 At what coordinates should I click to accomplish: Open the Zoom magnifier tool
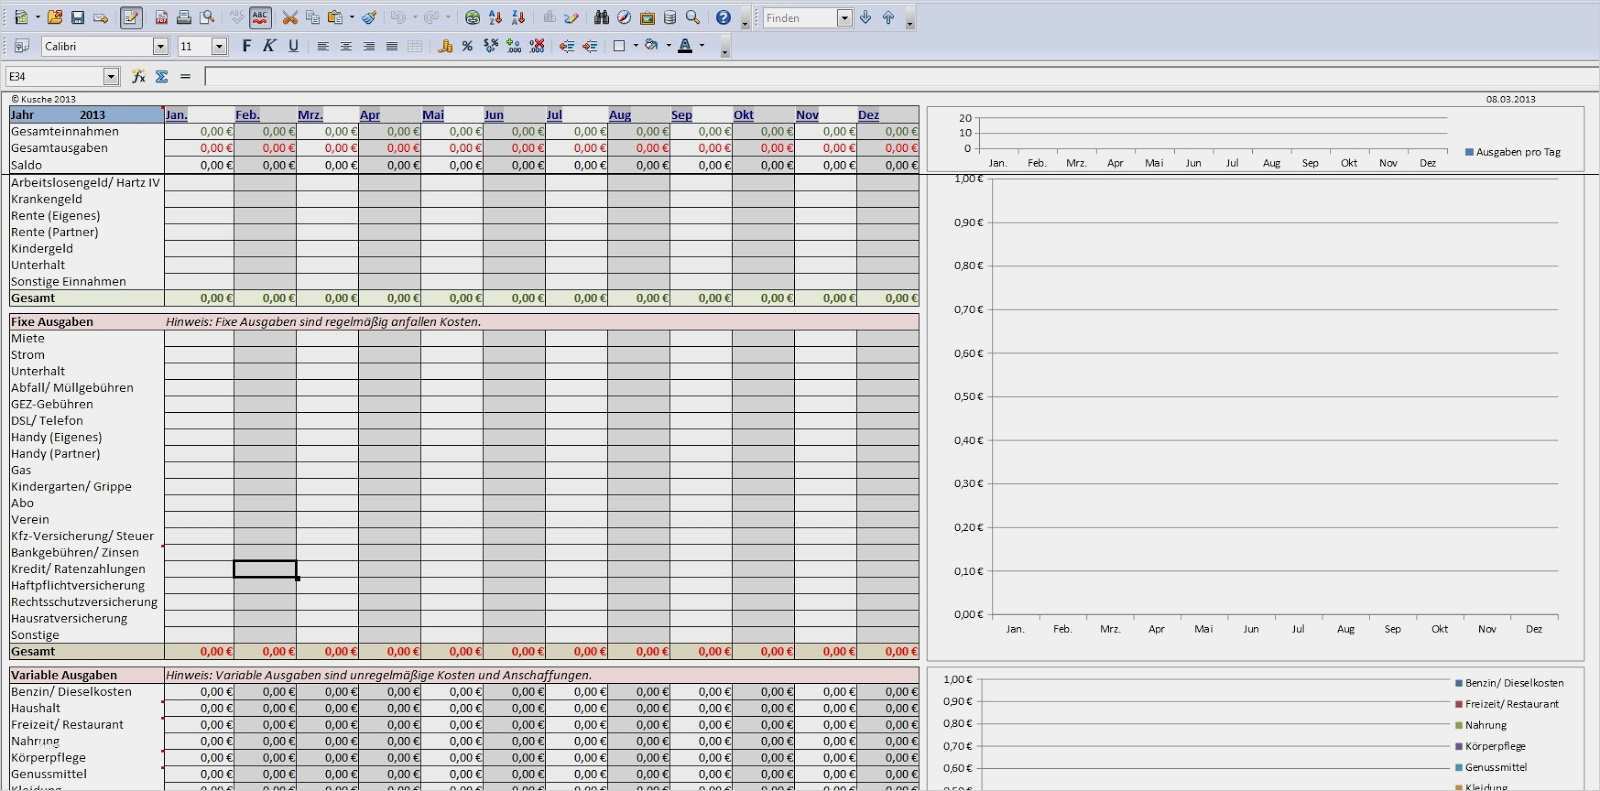click(x=693, y=18)
